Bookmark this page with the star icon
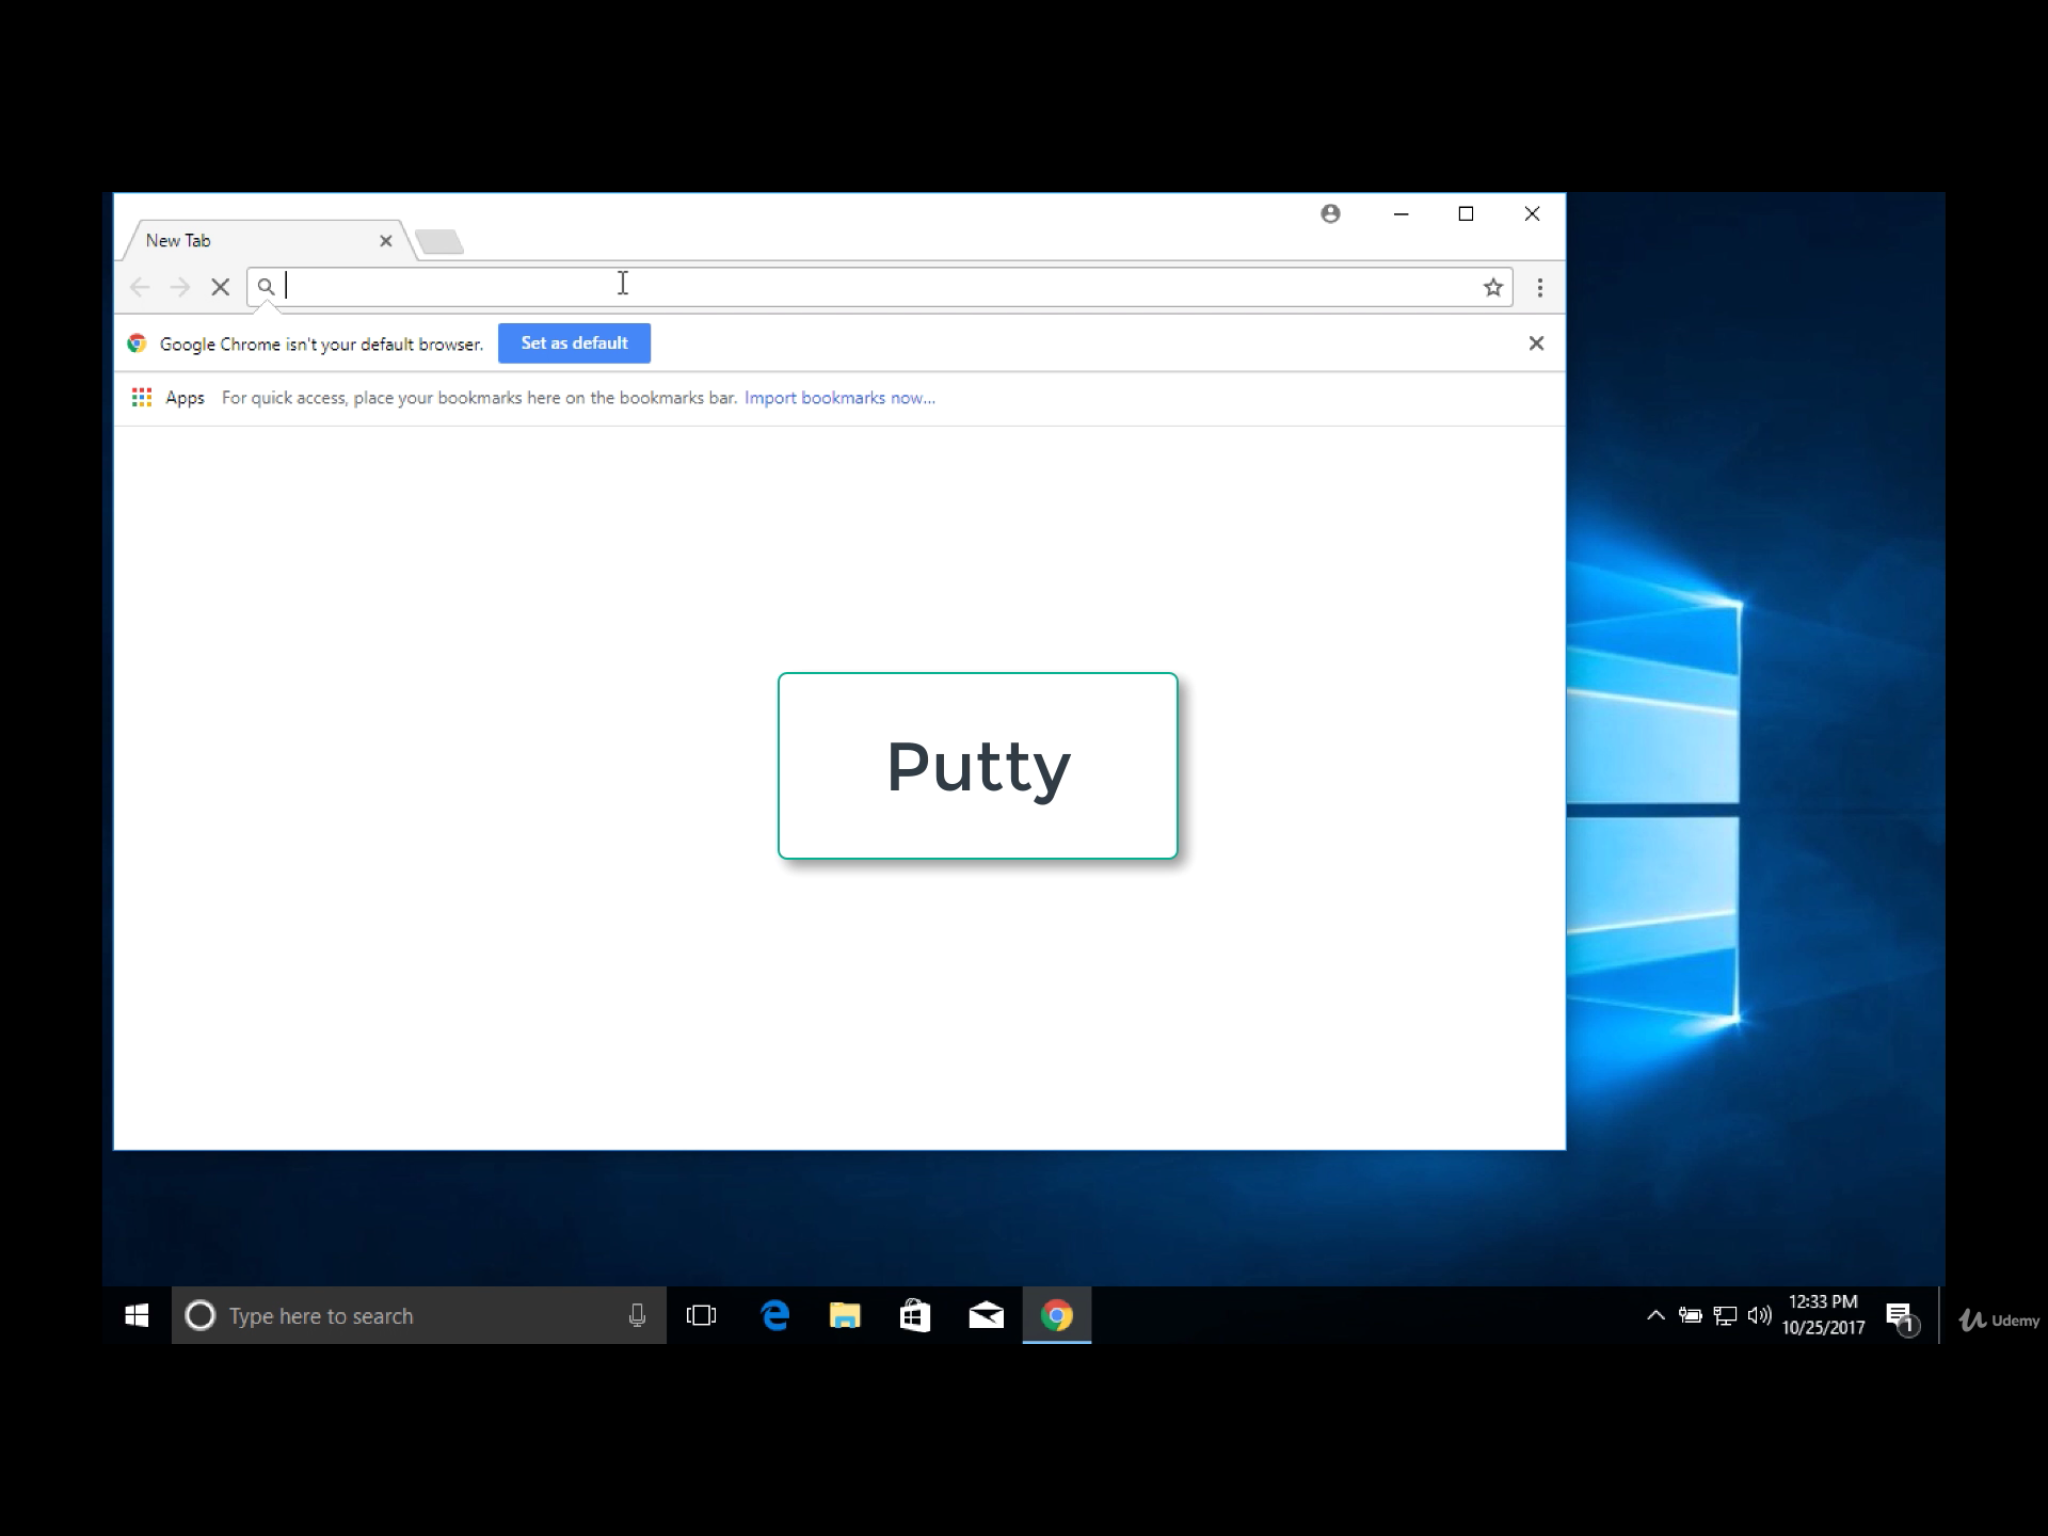2048x1536 pixels. [1493, 288]
